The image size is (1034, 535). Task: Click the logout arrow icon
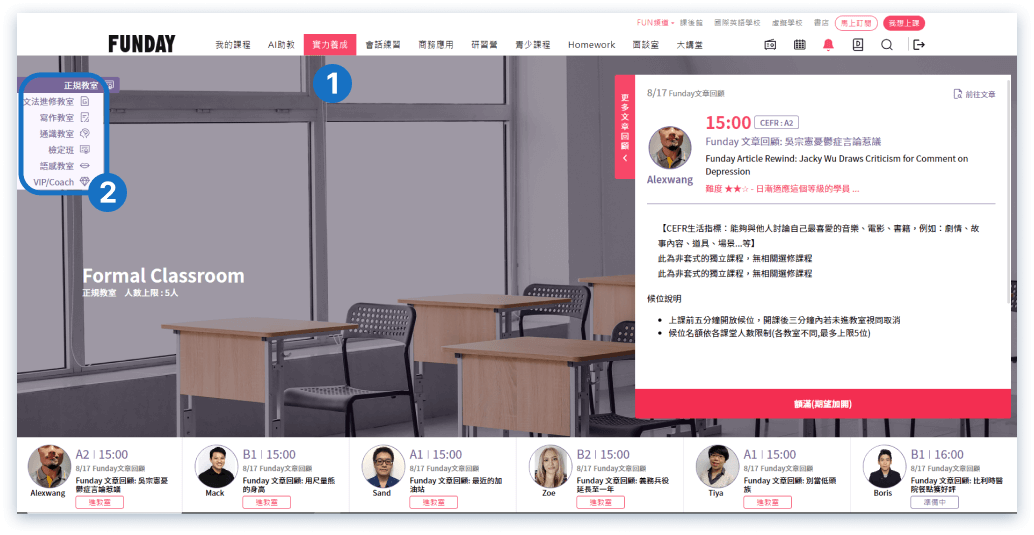click(x=919, y=45)
